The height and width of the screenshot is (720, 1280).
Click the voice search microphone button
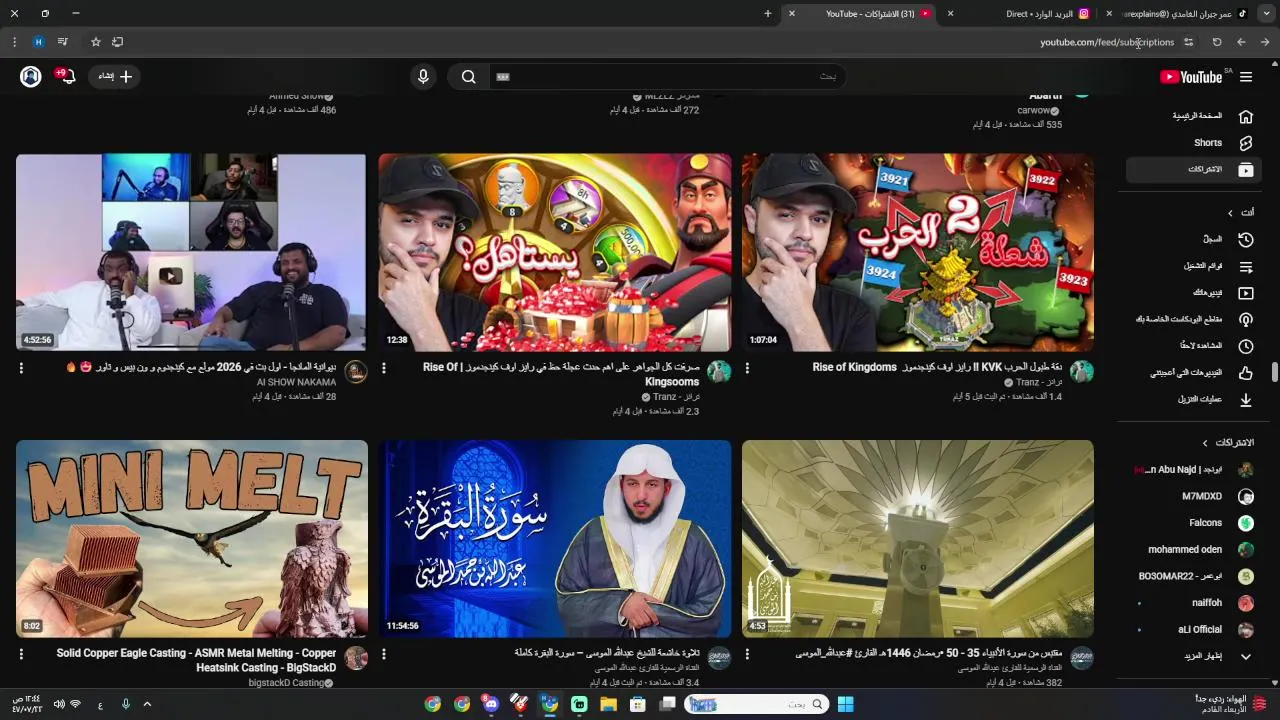pos(423,77)
